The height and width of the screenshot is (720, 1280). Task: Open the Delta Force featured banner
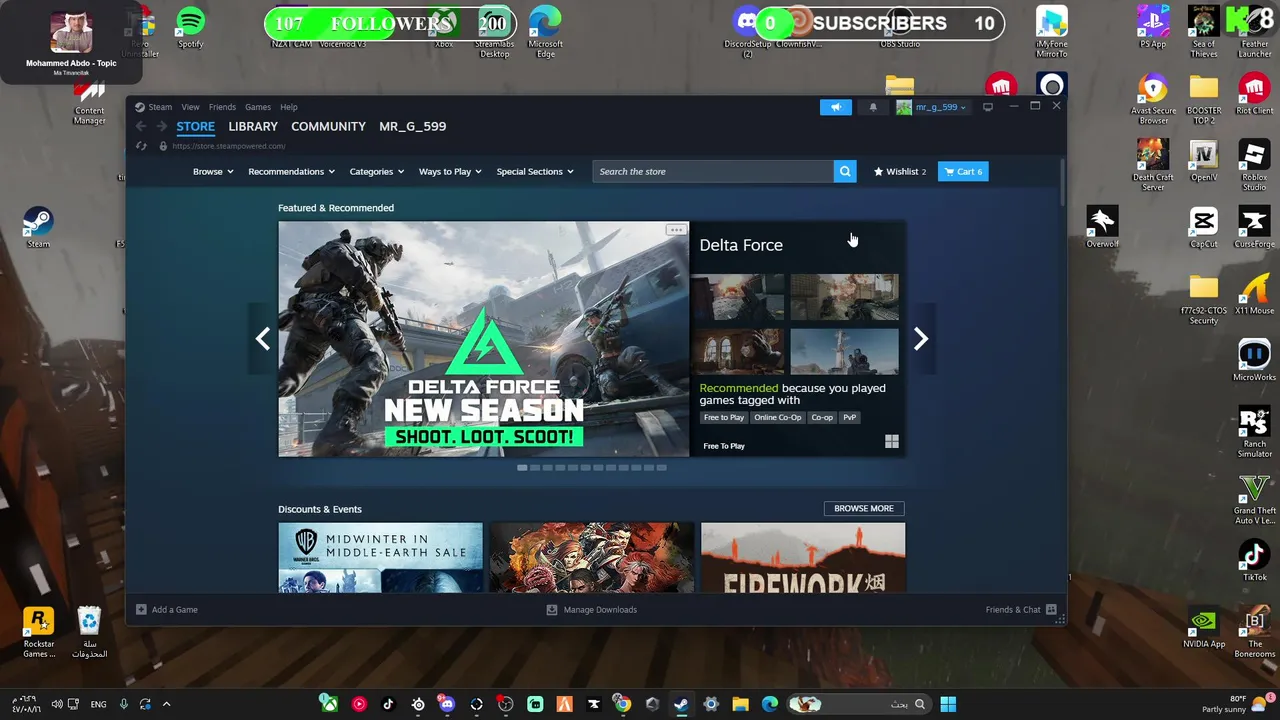click(483, 339)
